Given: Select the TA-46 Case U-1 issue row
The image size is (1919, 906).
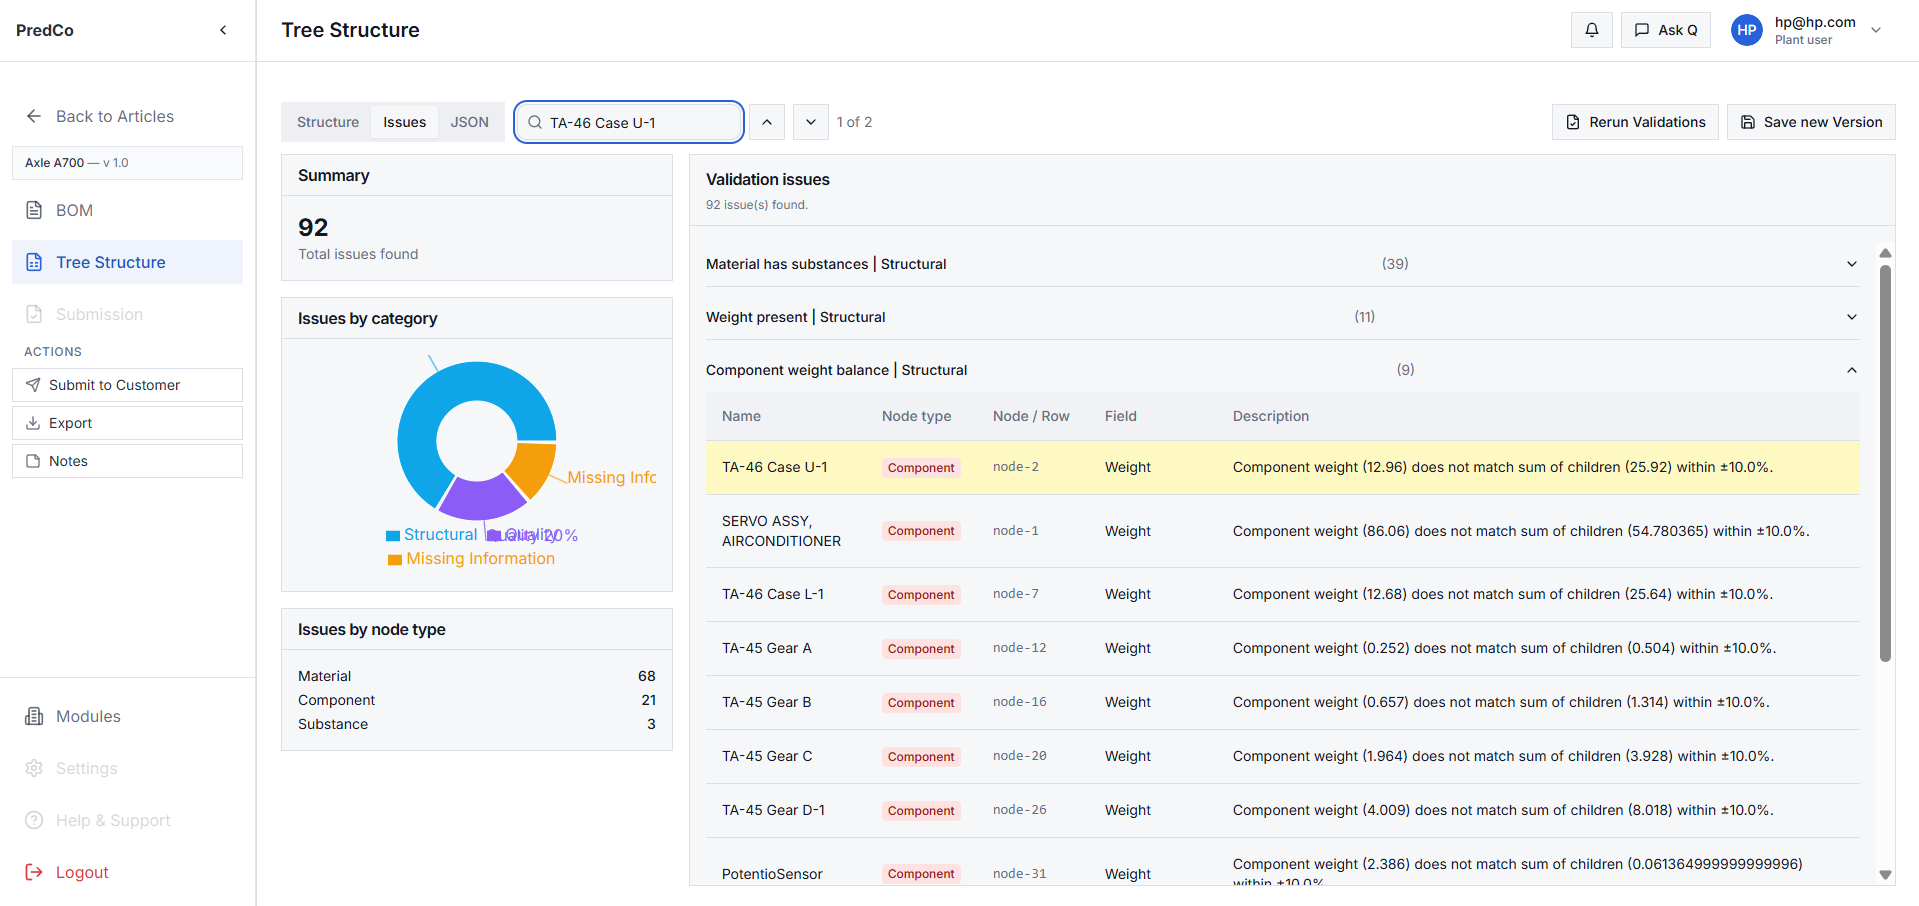Looking at the screenshot, I should tap(1283, 467).
